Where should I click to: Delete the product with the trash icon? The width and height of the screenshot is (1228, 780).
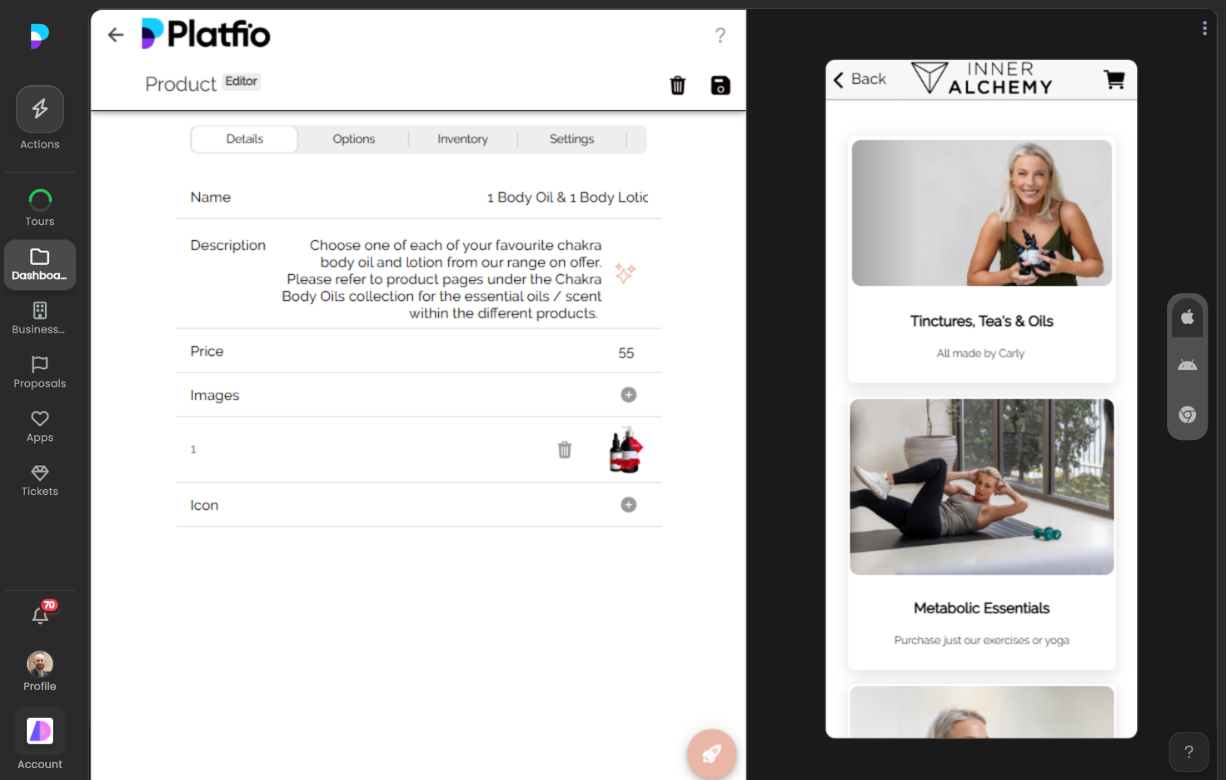pos(677,86)
